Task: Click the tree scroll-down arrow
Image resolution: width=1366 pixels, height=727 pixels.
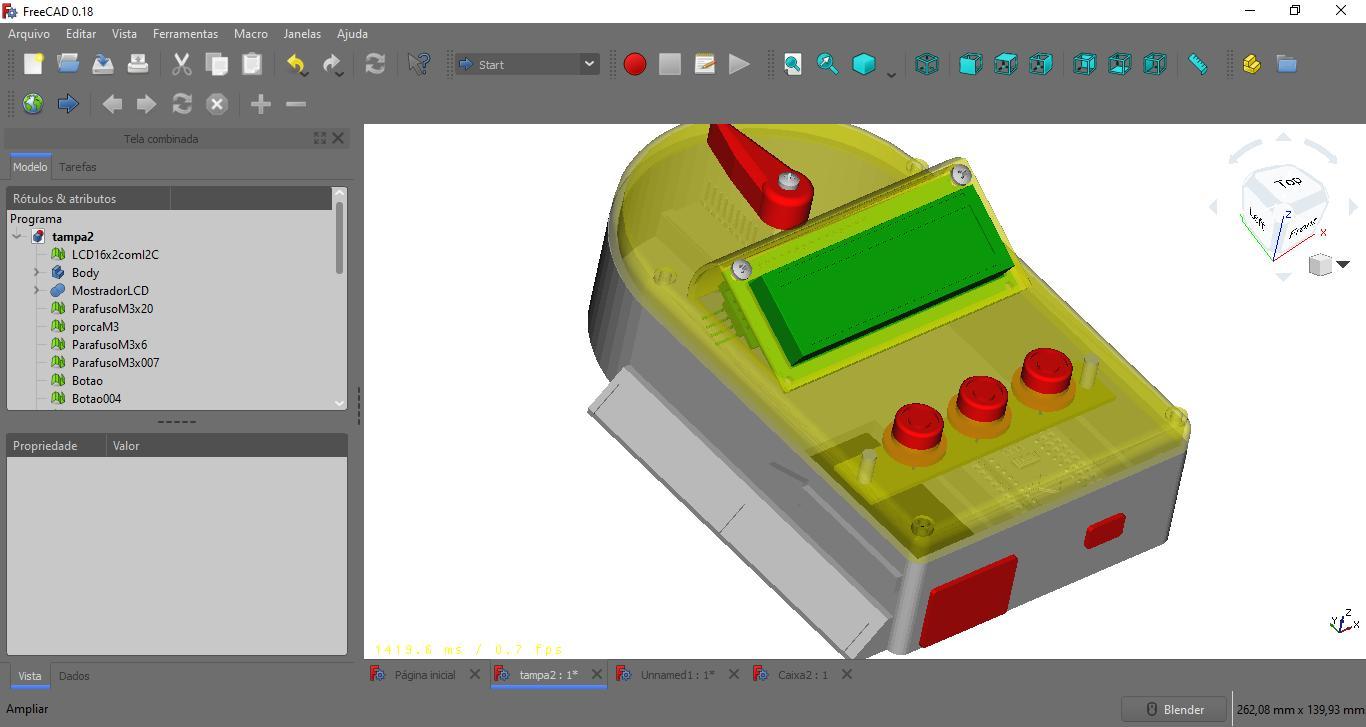Action: point(340,402)
